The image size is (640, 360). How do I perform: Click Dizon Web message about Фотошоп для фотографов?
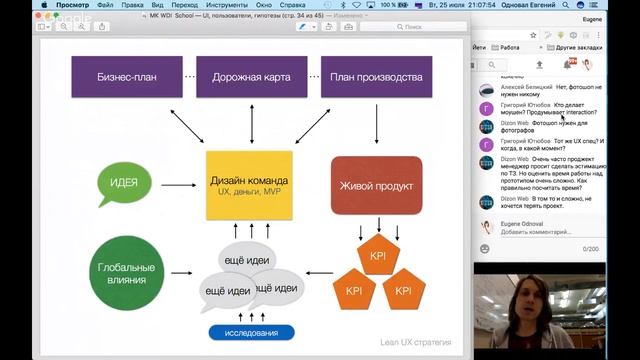544,127
